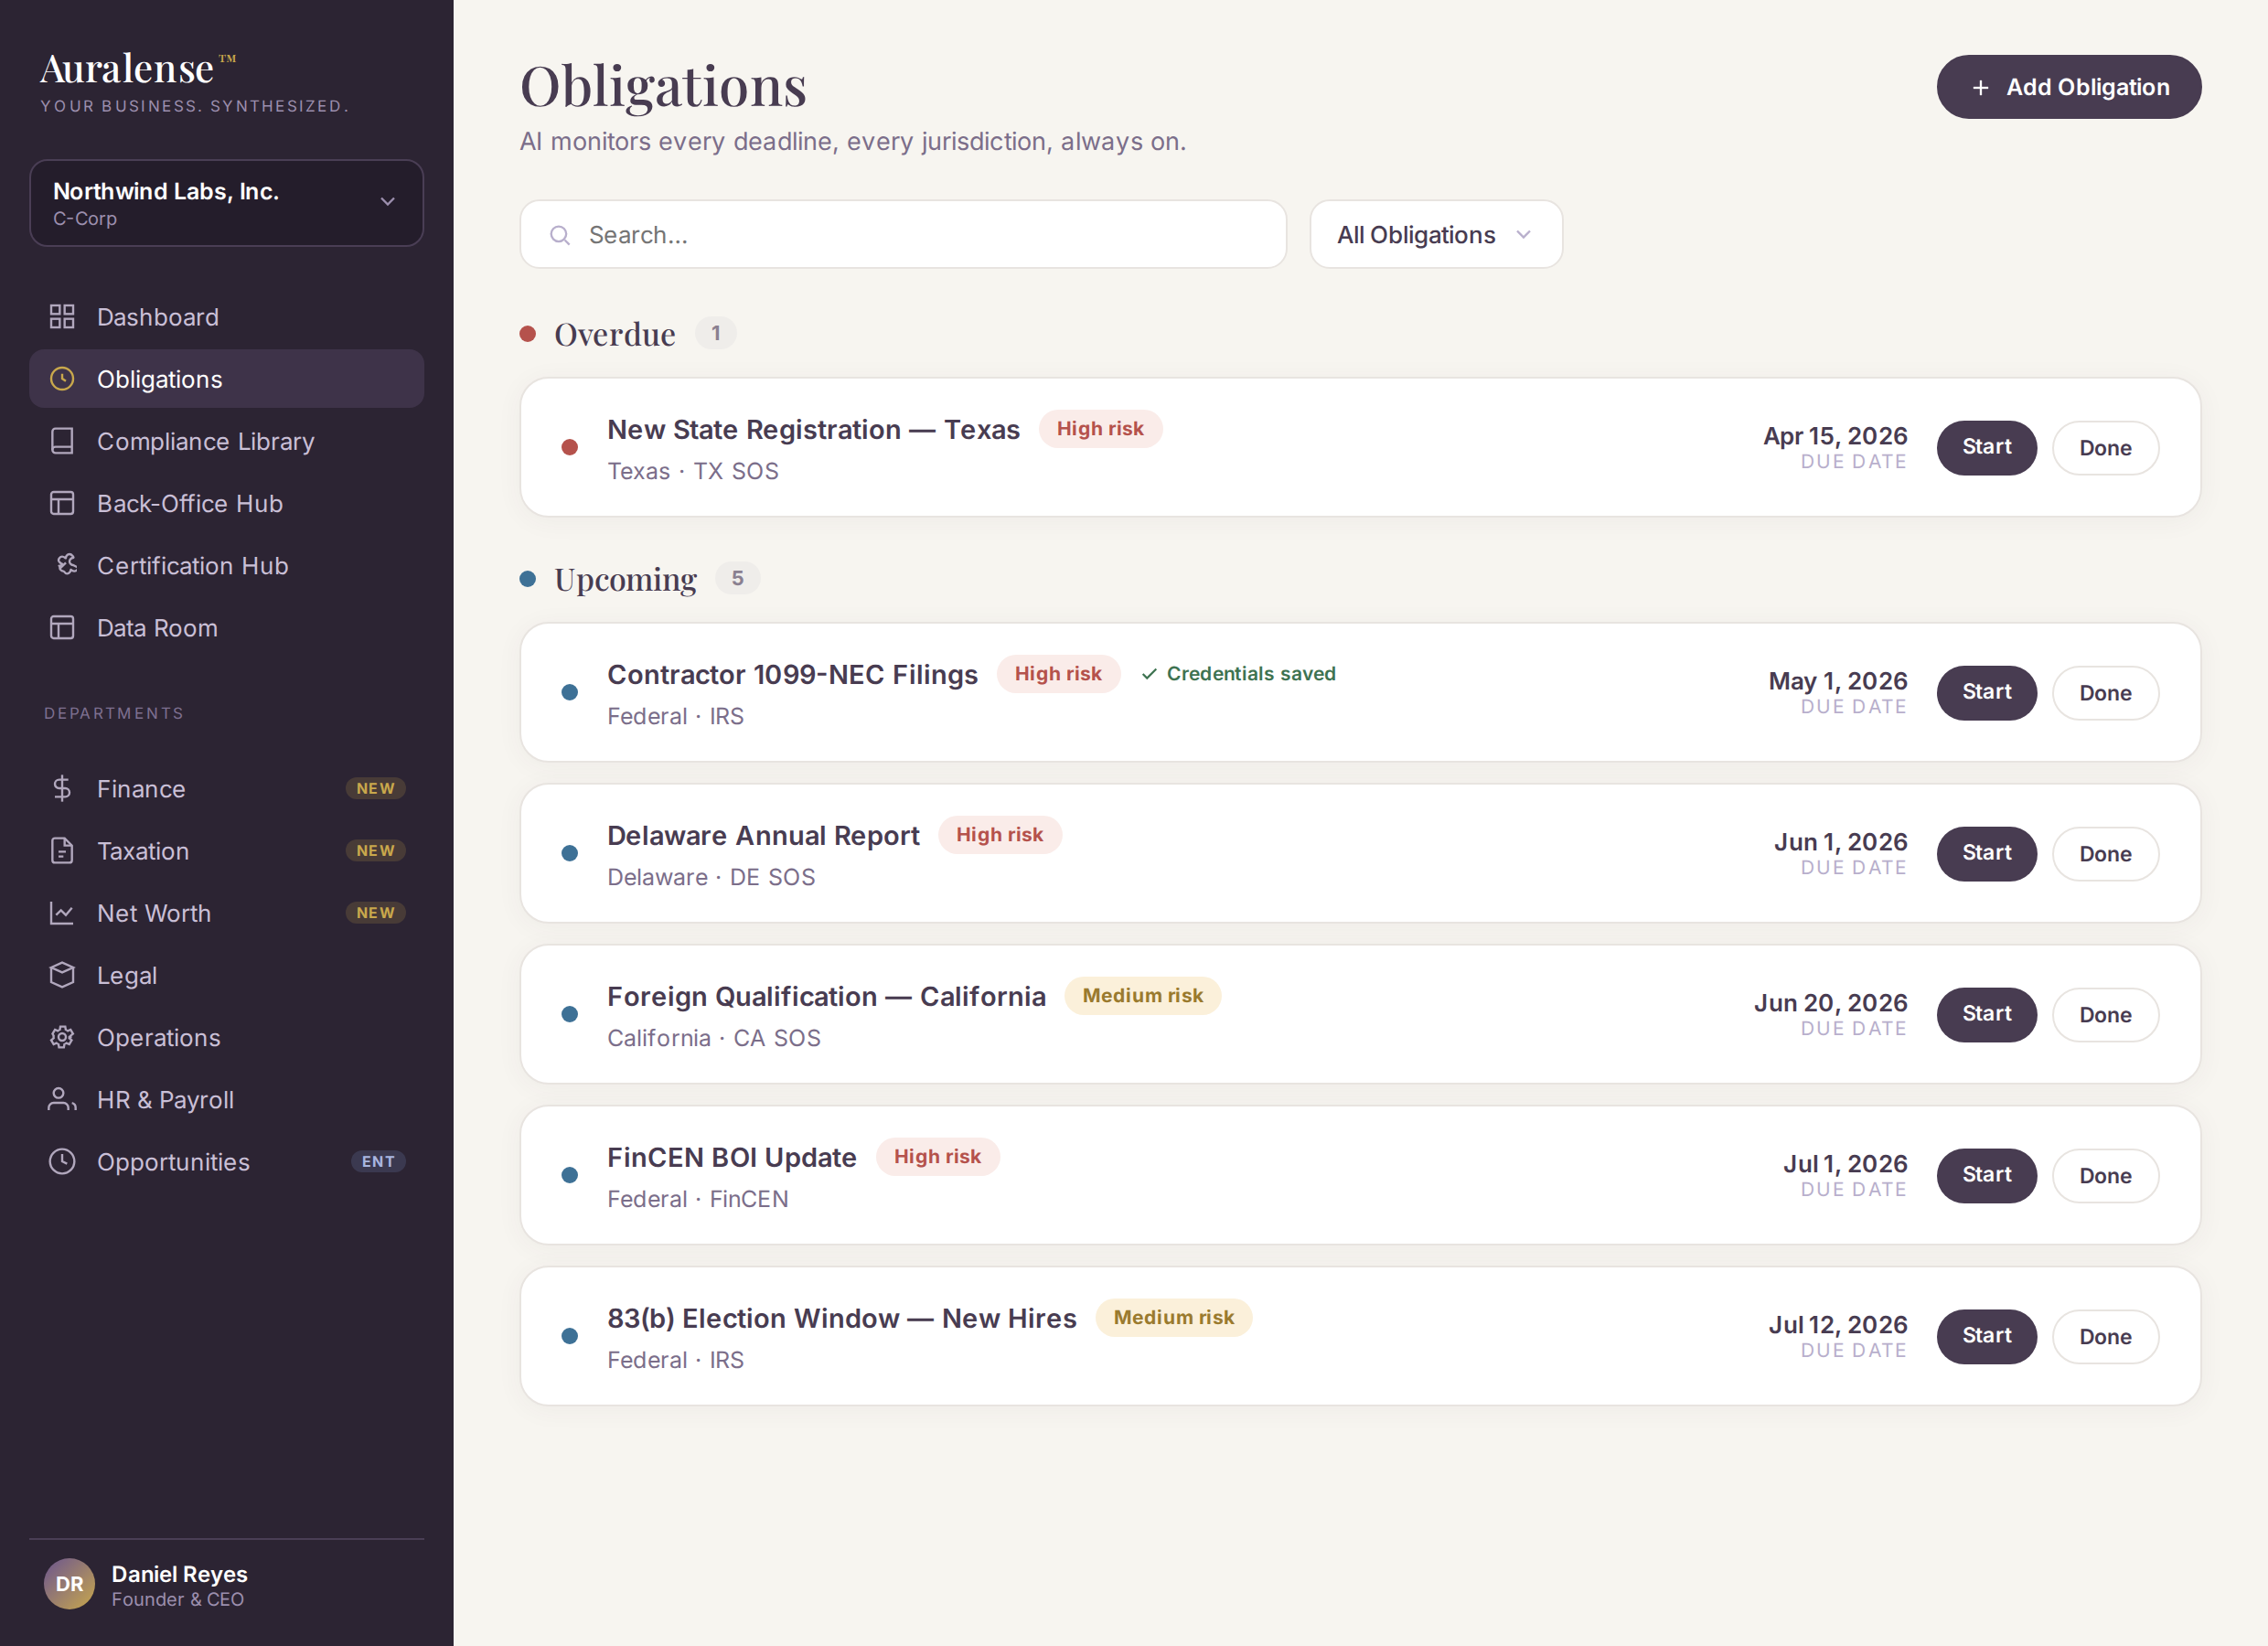Click the Opportunities clock icon
The height and width of the screenshot is (1646, 2268).
[x=62, y=1161]
